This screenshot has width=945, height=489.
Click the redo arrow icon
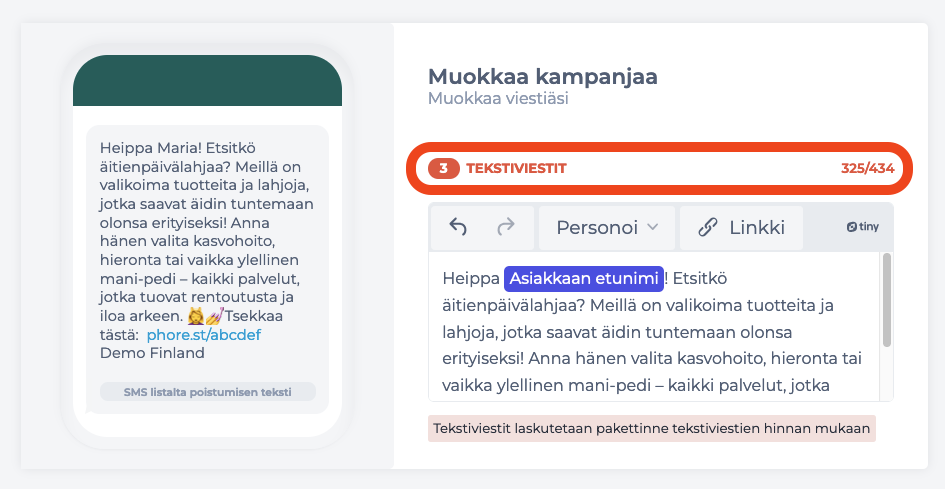click(506, 227)
